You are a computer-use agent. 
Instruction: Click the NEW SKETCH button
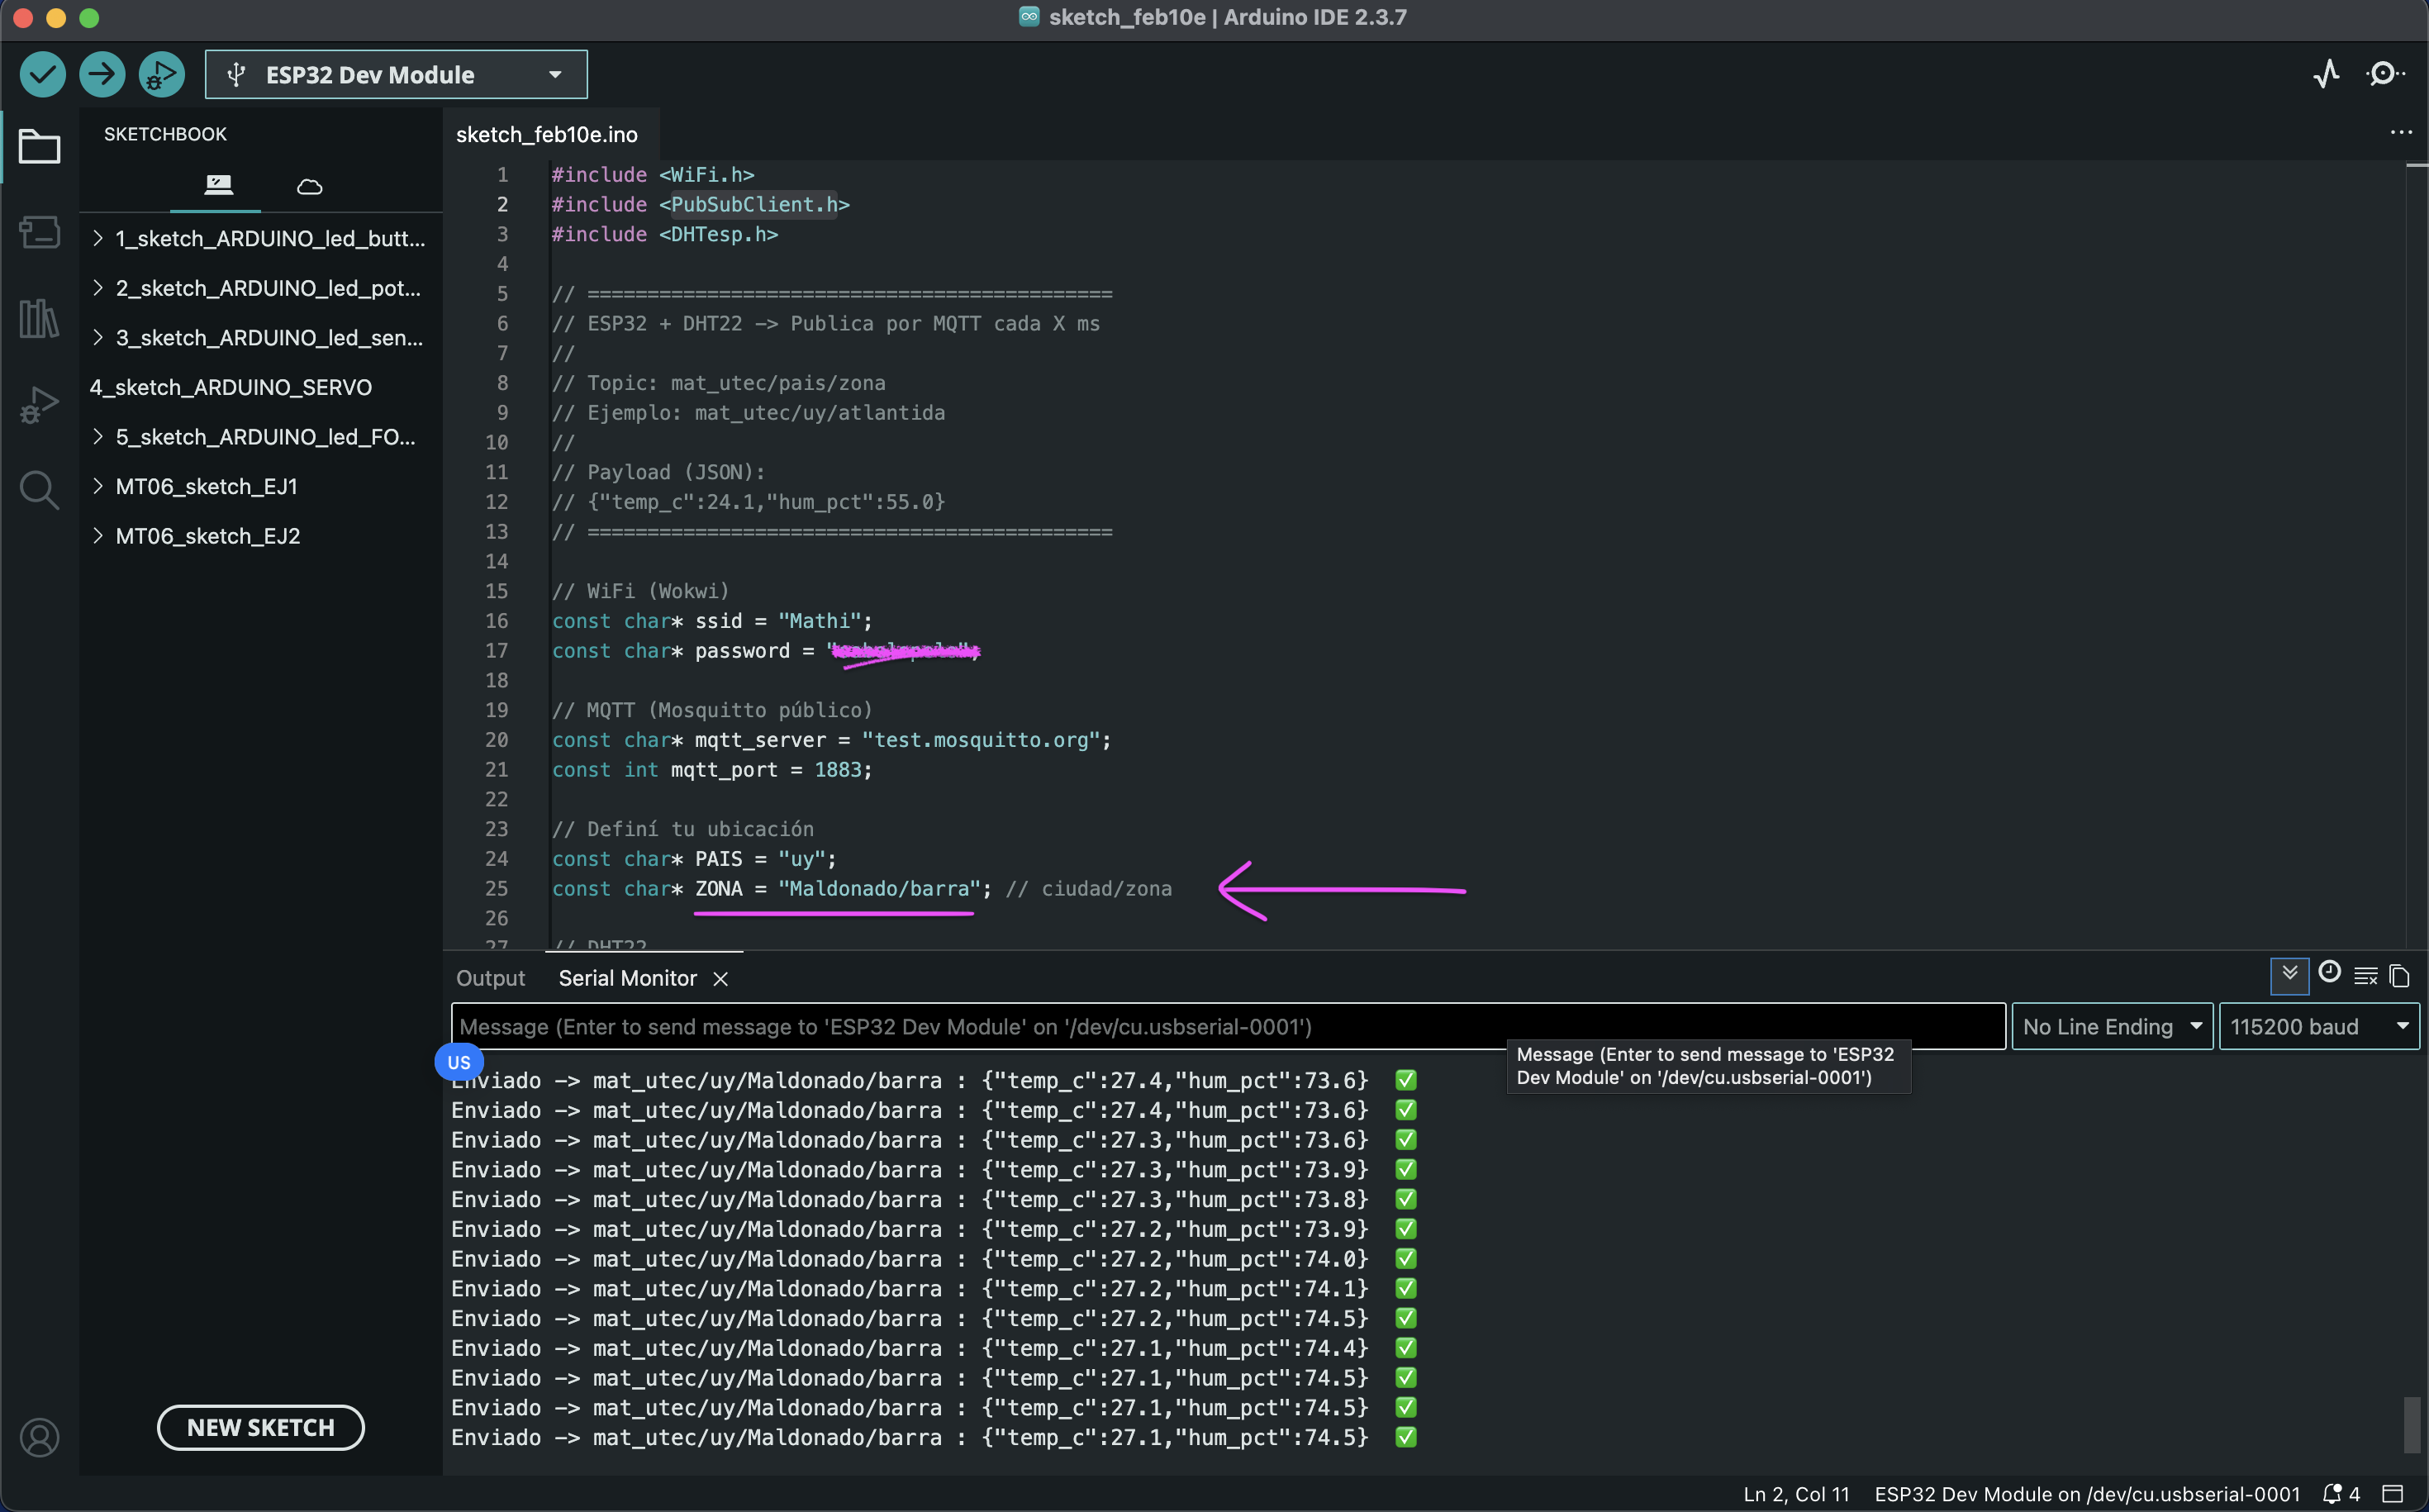[x=260, y=1427]
